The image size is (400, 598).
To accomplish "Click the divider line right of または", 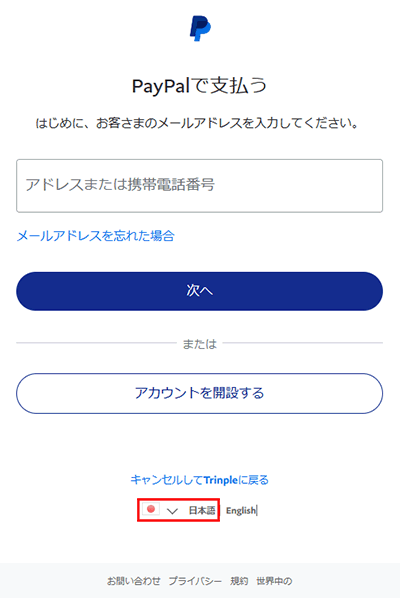I will [303, 343].
